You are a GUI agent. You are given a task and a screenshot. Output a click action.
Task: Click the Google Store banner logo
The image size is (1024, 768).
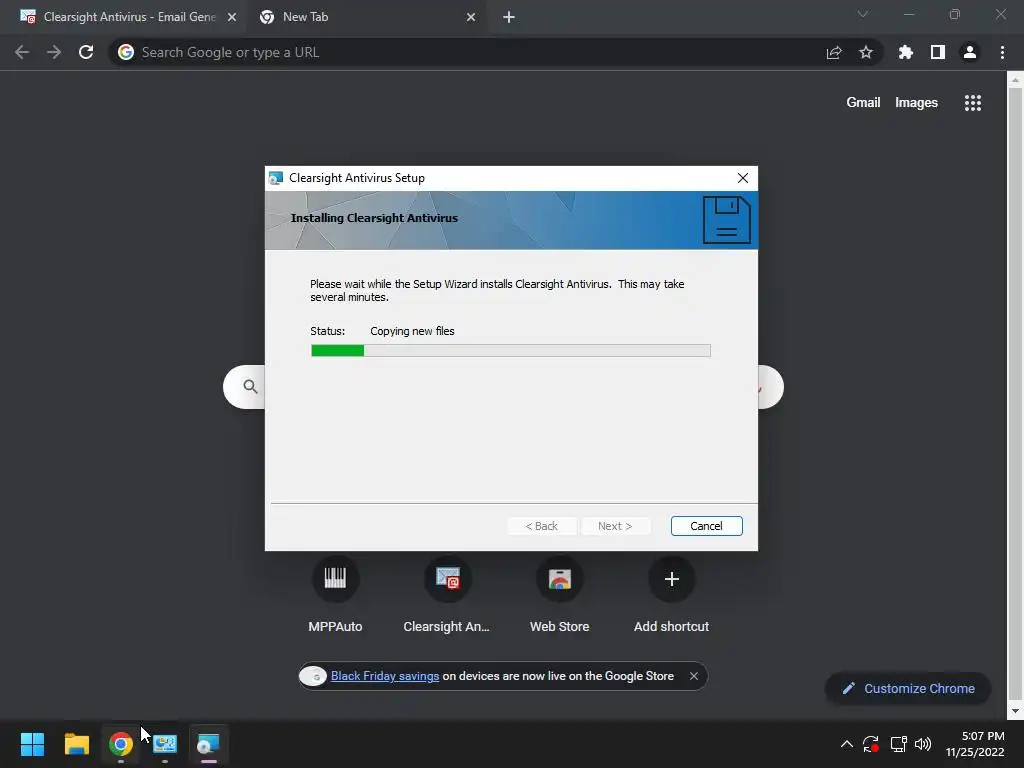pyautogui.click(x=313, y=676)
